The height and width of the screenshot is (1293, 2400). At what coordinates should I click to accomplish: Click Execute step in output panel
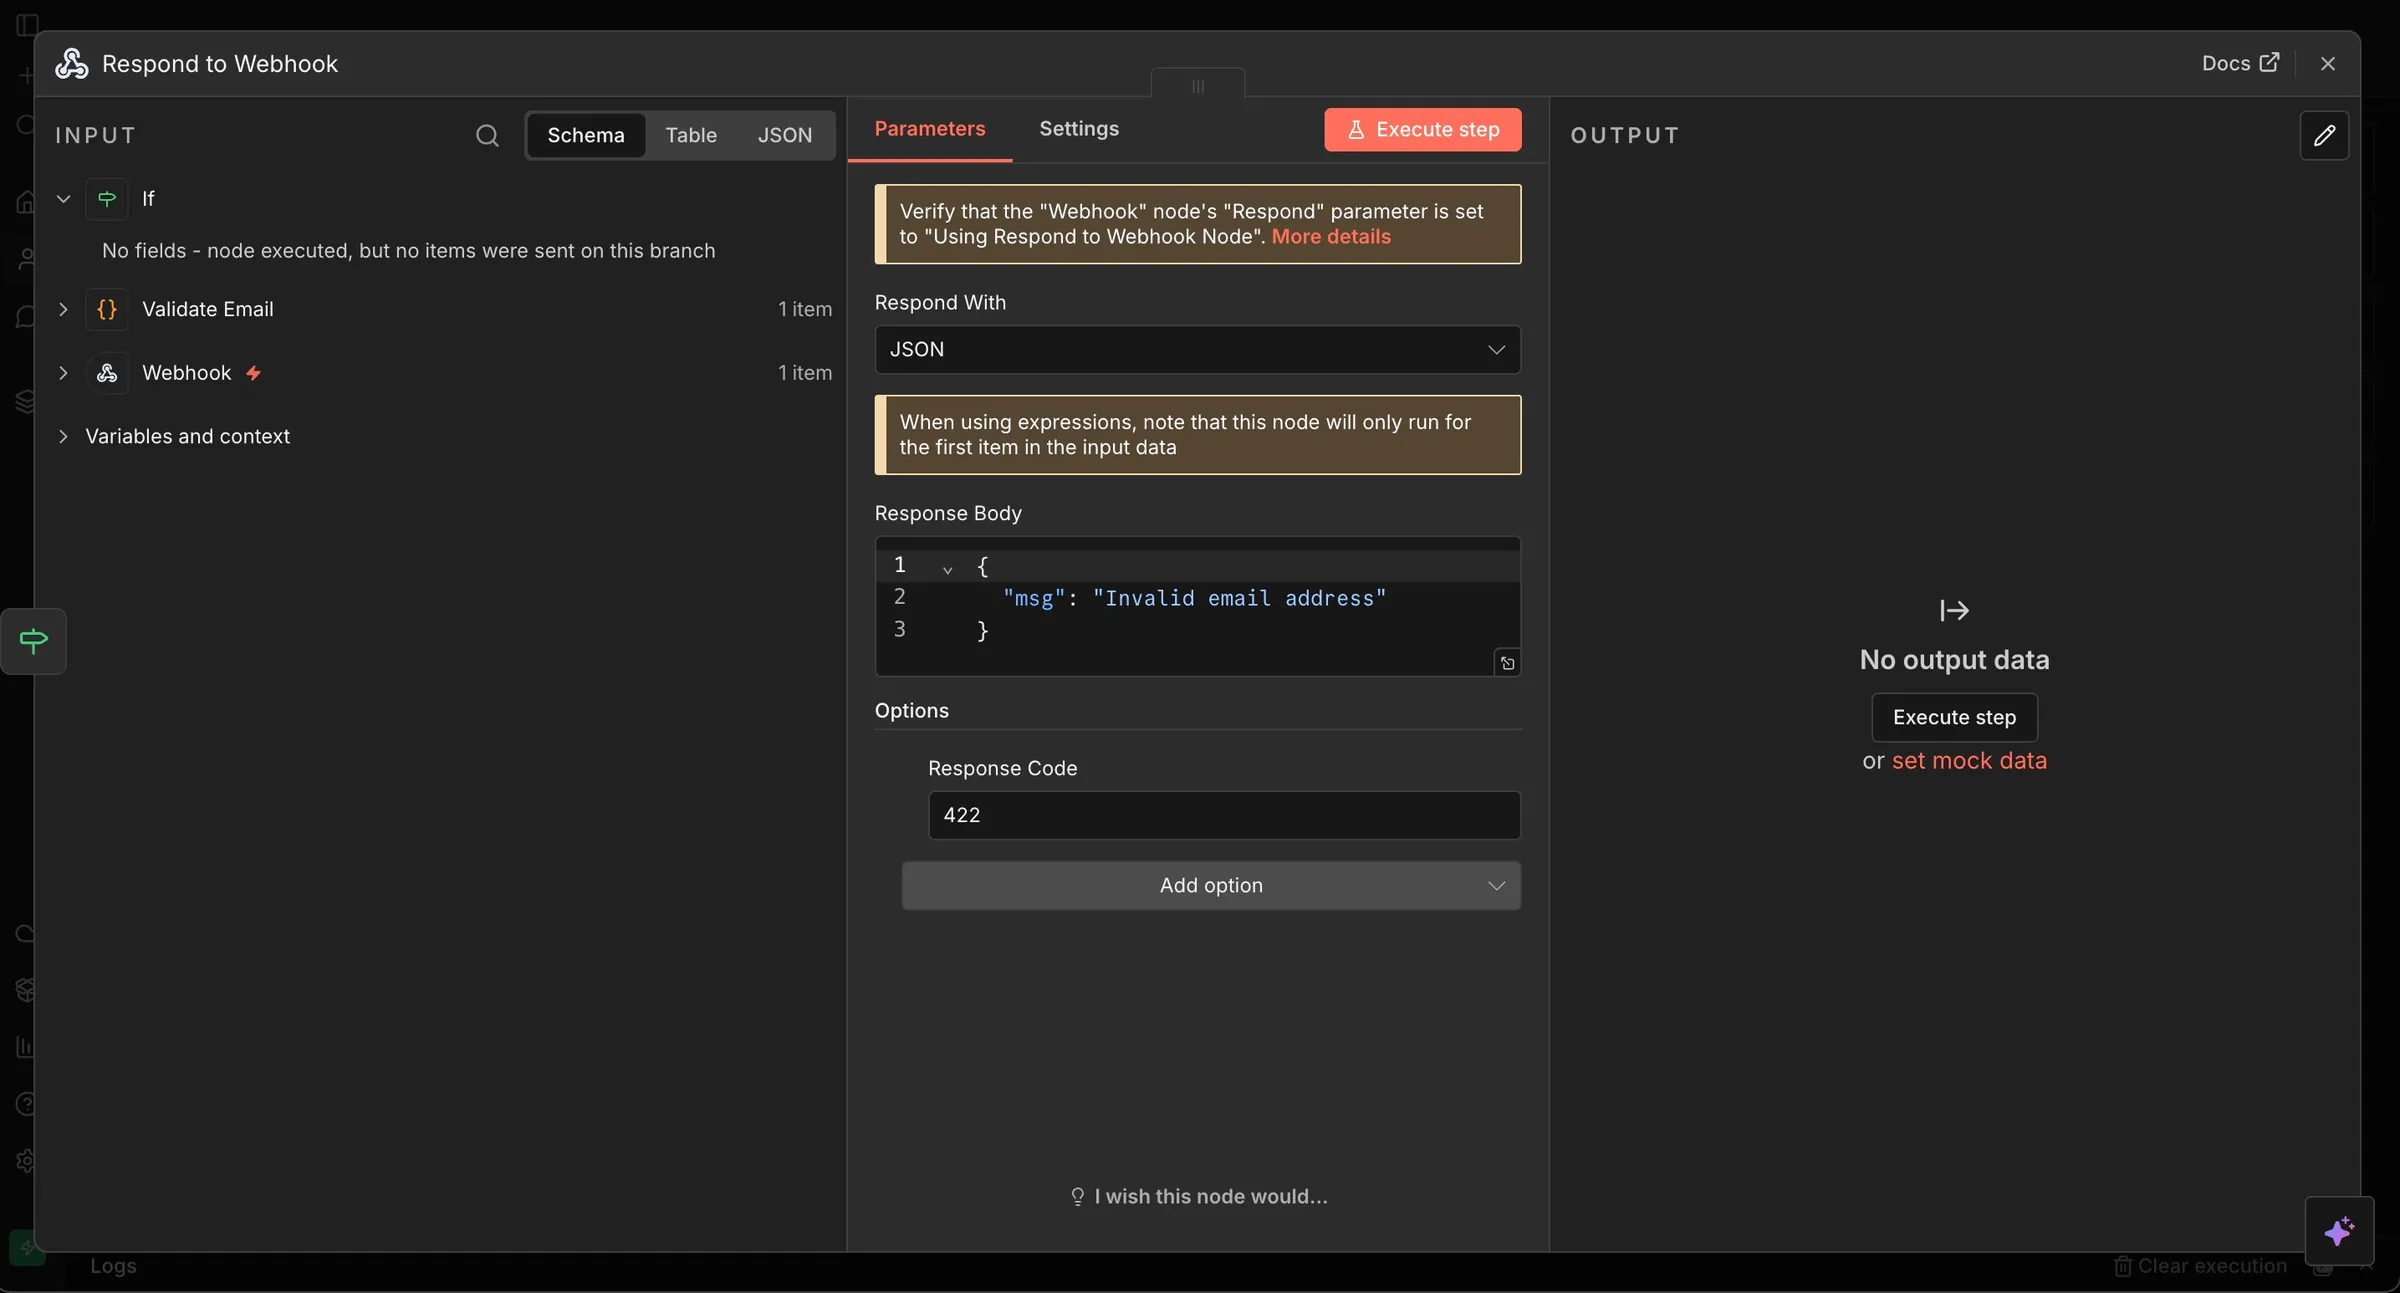pyautogui.click(x=1954, y=717)
